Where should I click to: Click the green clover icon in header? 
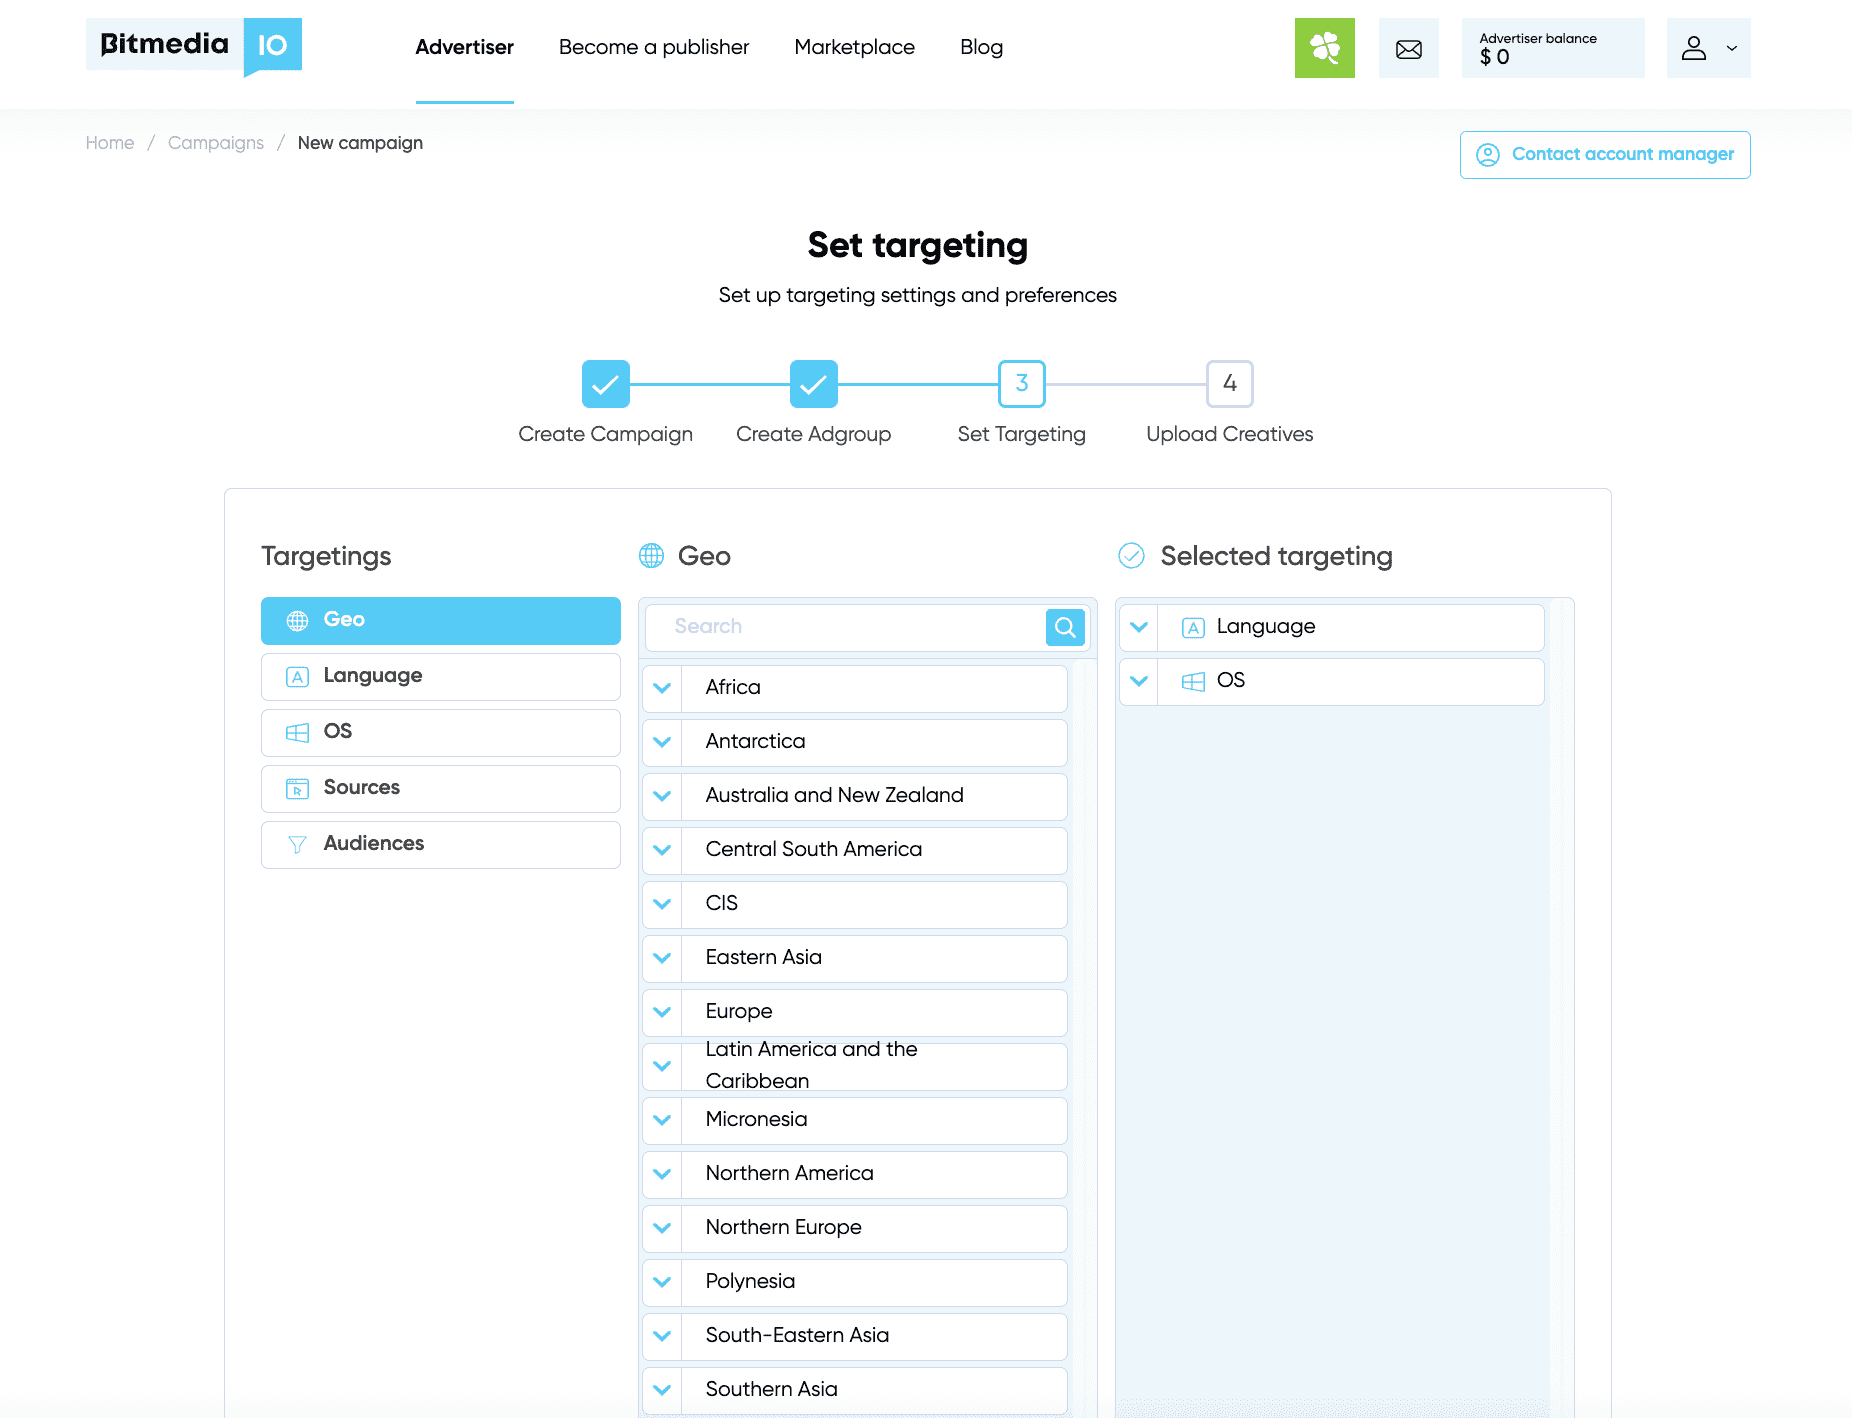pos(1324,47)
